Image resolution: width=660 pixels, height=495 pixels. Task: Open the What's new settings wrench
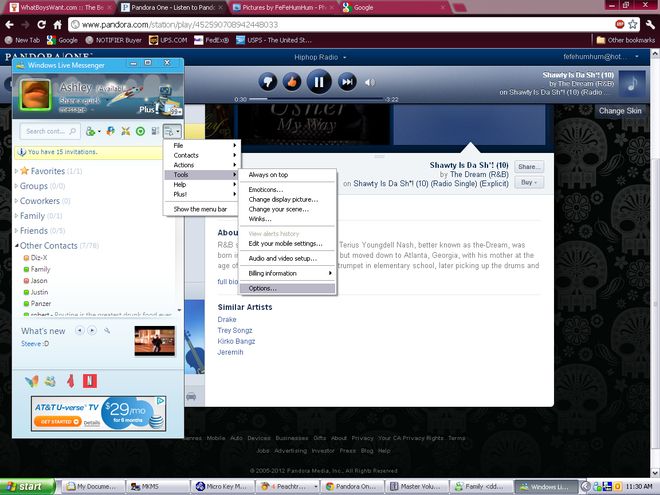(107, 330)
